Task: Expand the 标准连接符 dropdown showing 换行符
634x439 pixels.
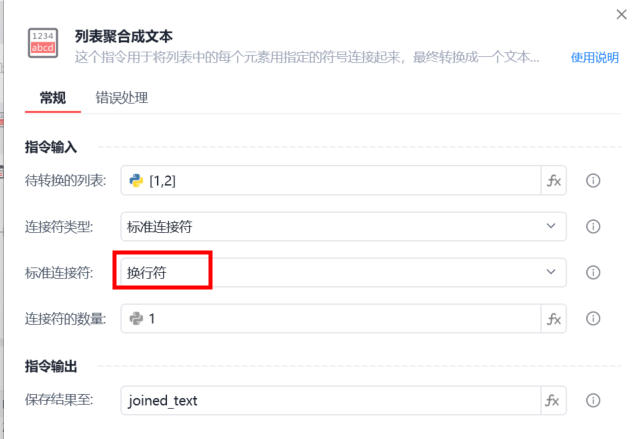Action: click(343, 272)
